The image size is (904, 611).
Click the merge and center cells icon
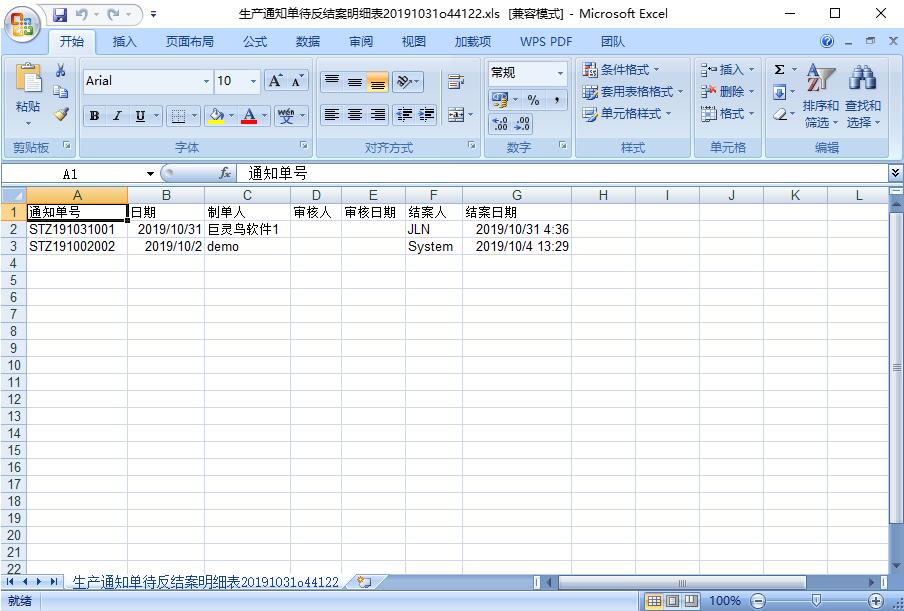pyautogui.click(x=457, y=115)
